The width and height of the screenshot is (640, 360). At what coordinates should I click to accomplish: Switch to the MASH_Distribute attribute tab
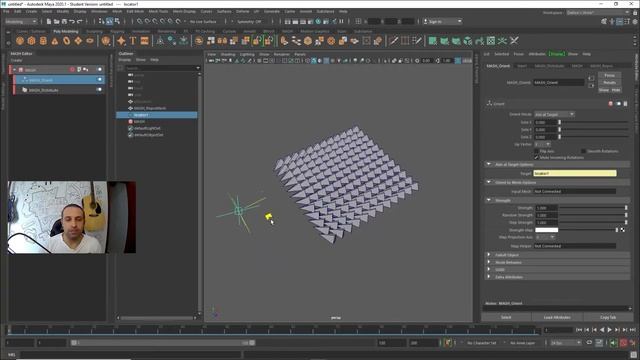click(x=549, y=66)
